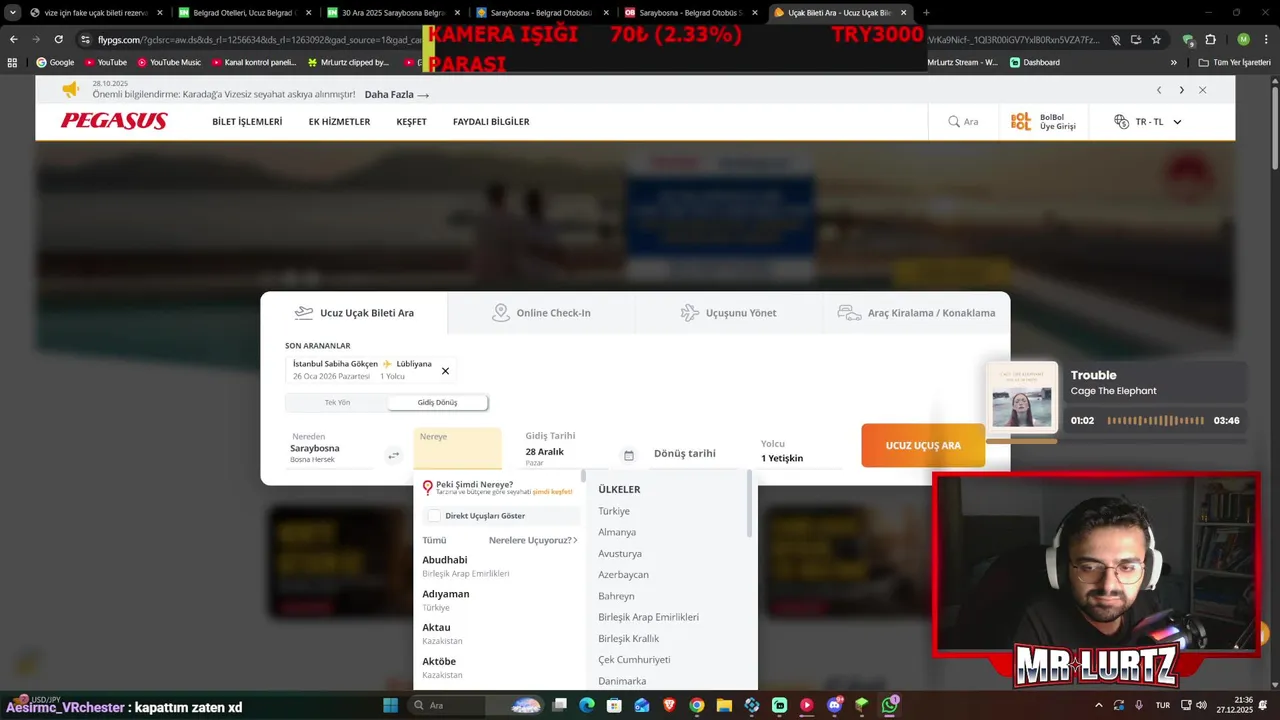Open KEŞFET menu
Screen dimensions: 1280x720
point(411,122)
